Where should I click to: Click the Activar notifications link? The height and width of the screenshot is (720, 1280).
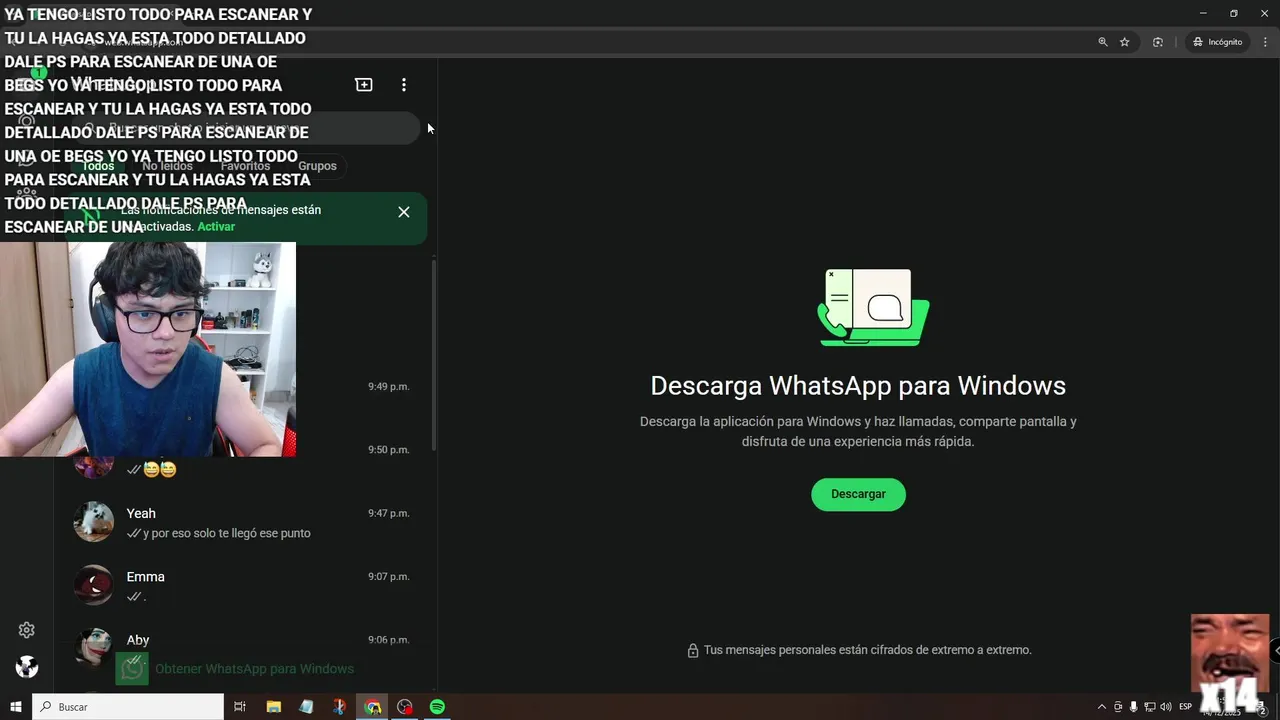tap(216, 227)
